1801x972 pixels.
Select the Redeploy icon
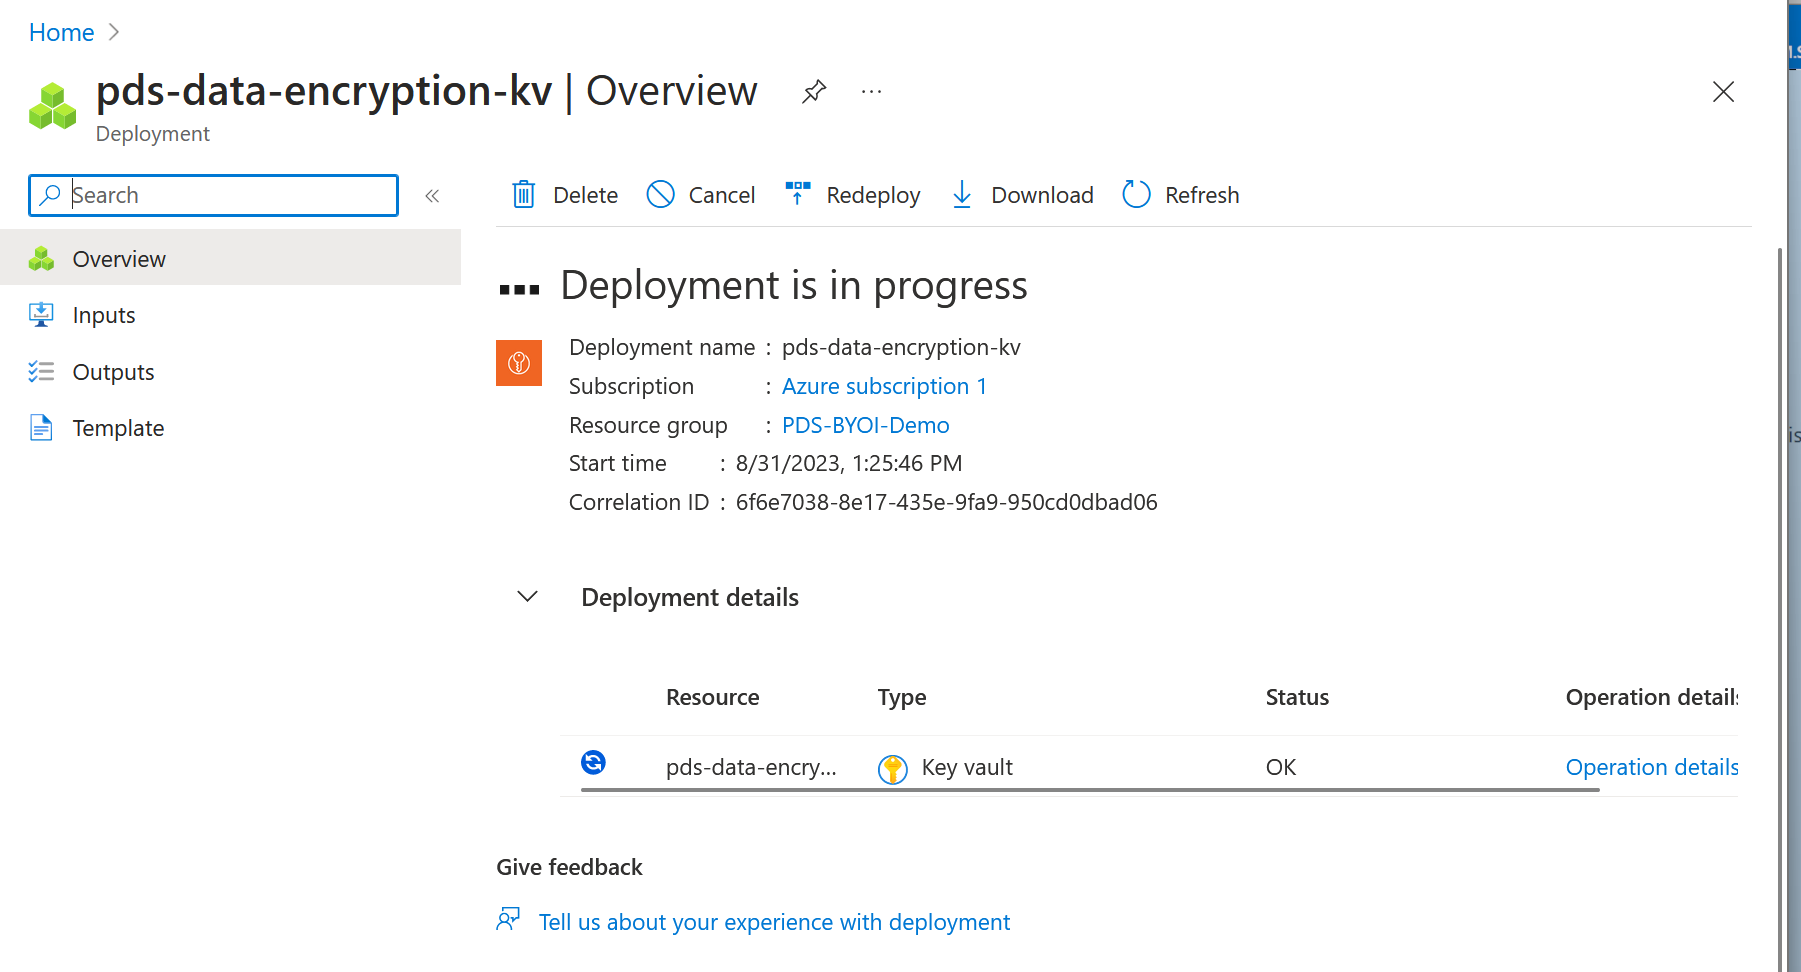pyautogui.click(x=797, y=193)
